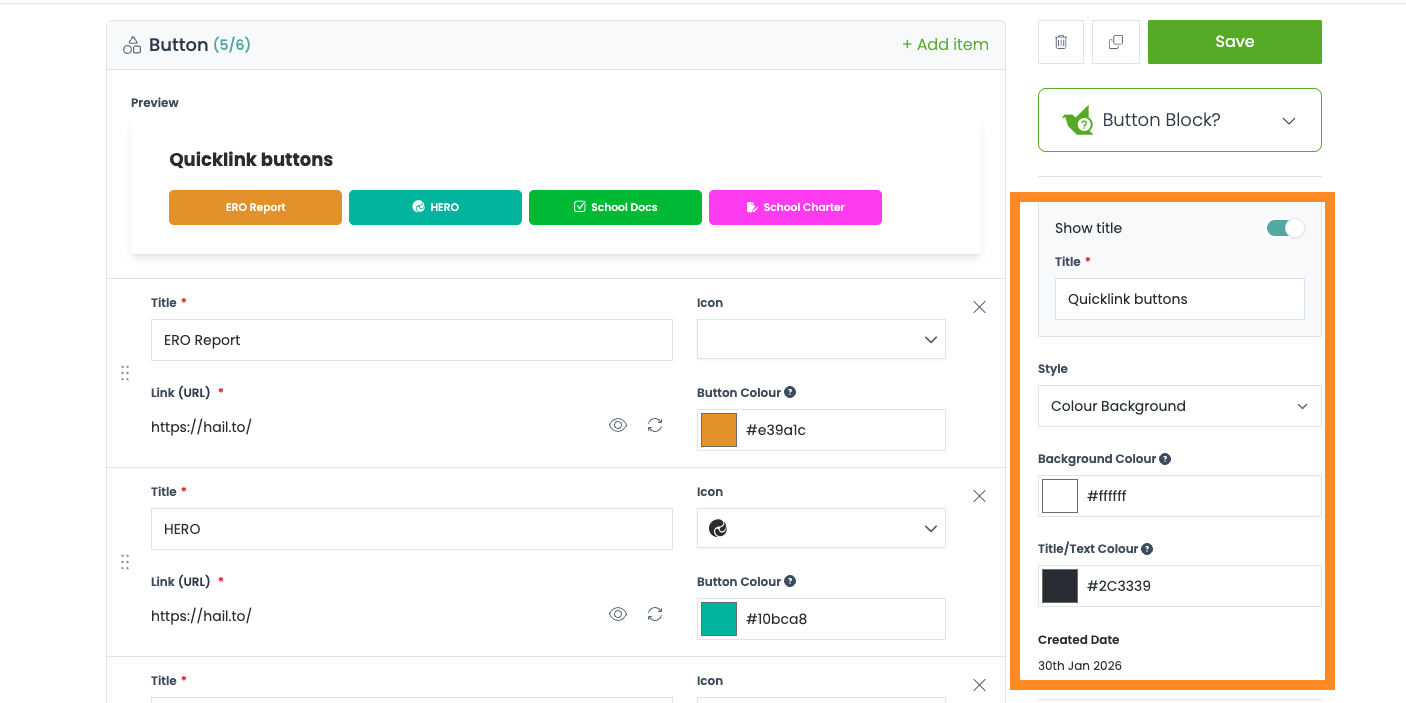Click the Quicklink buttons preview heading

[x=251, y=160]
